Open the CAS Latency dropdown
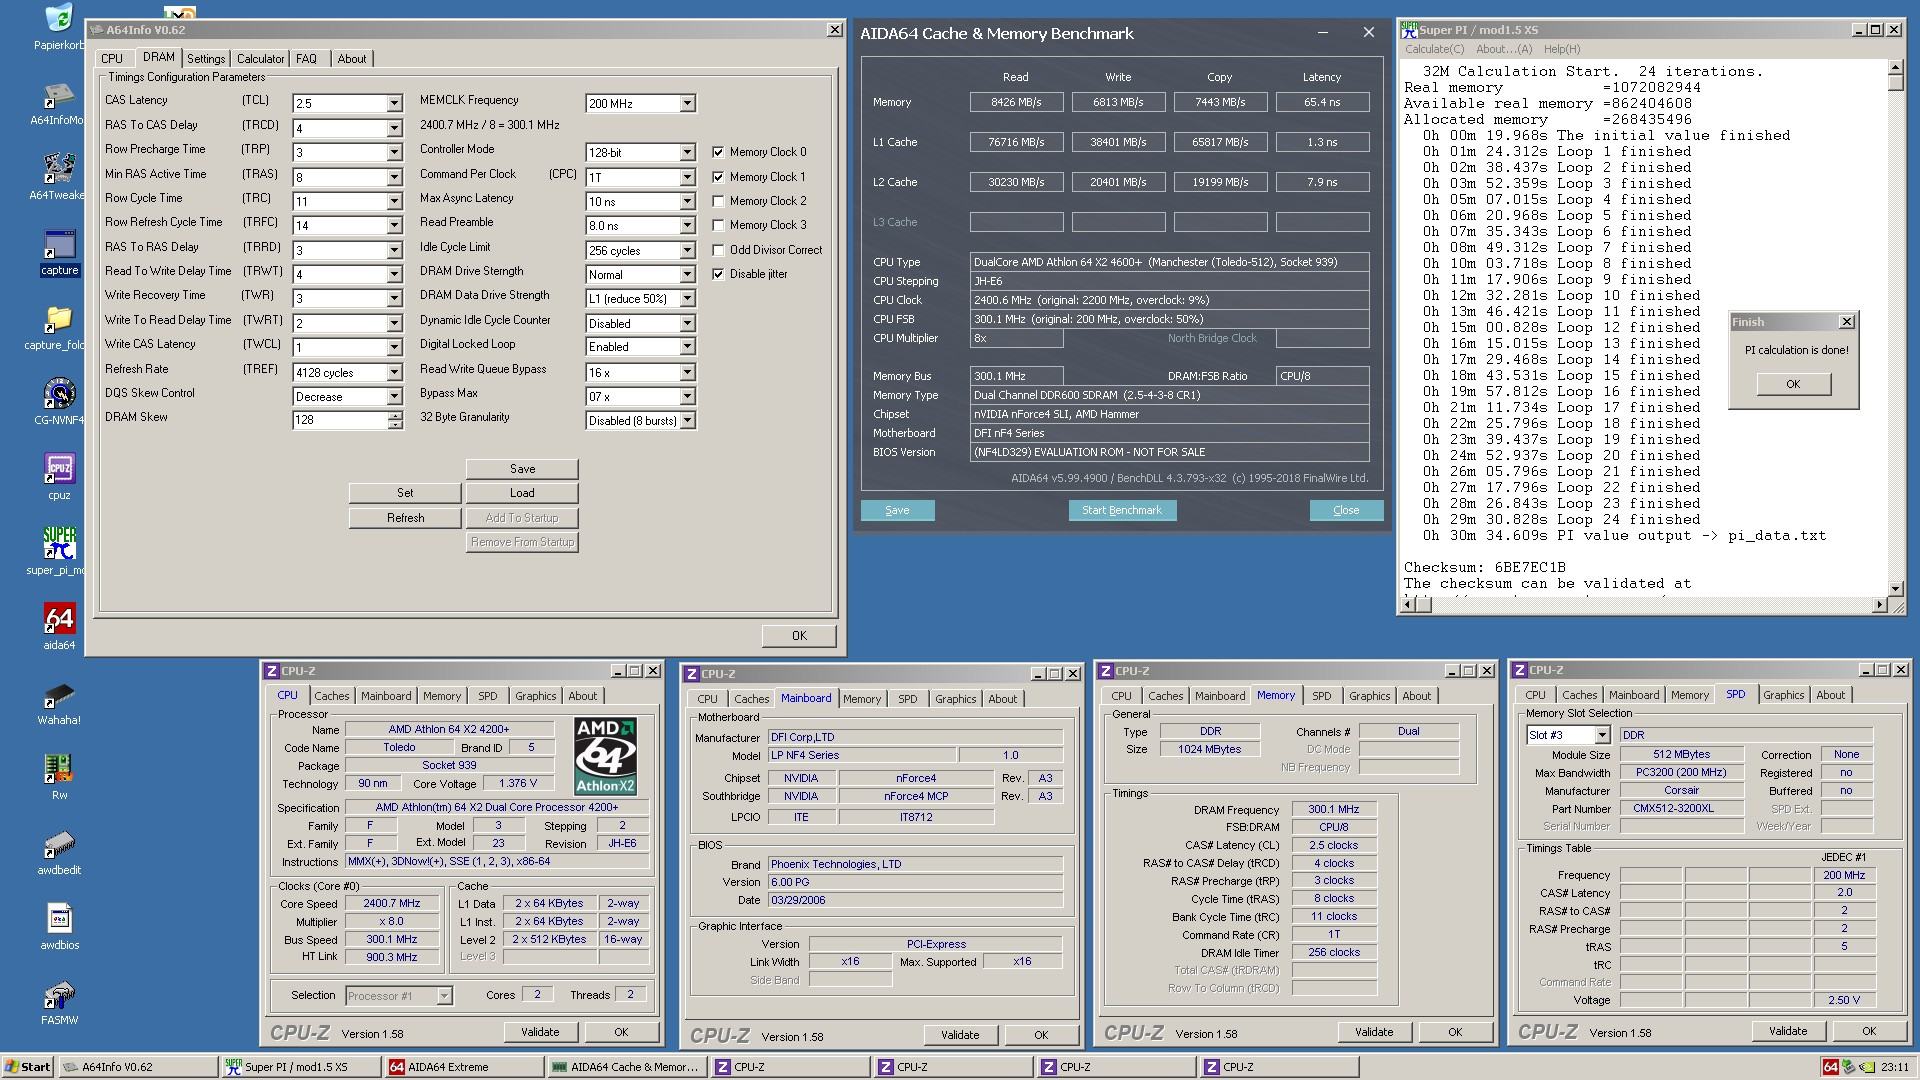The image size is (1920, 1080). pos(394,104)
